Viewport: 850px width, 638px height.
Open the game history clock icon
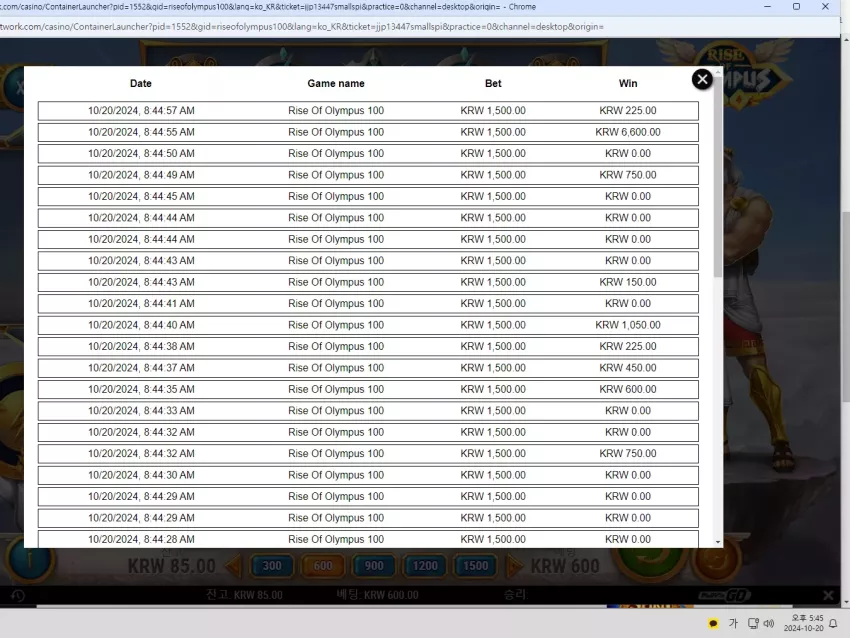pyautogui.click(x=17, y=595)
